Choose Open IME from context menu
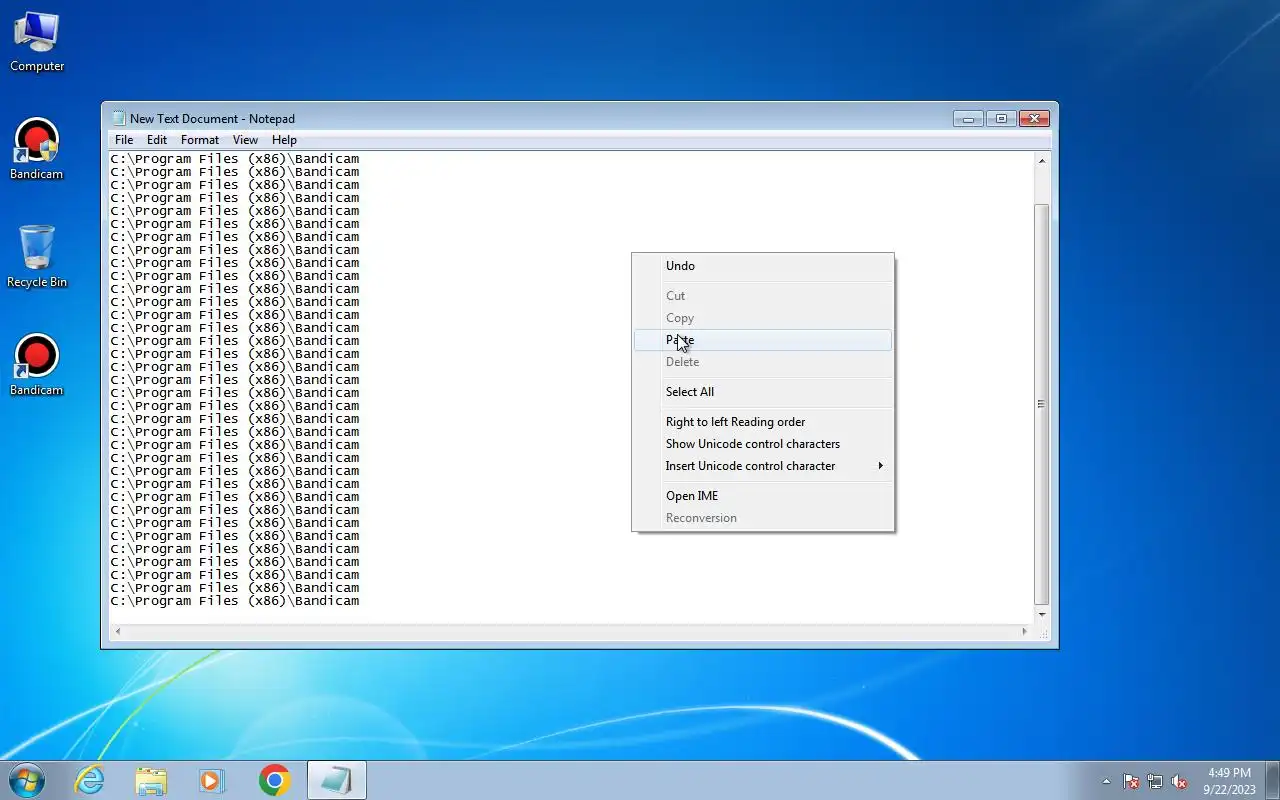Viewport: 1280px width, 800px height. tap(763, 496)
